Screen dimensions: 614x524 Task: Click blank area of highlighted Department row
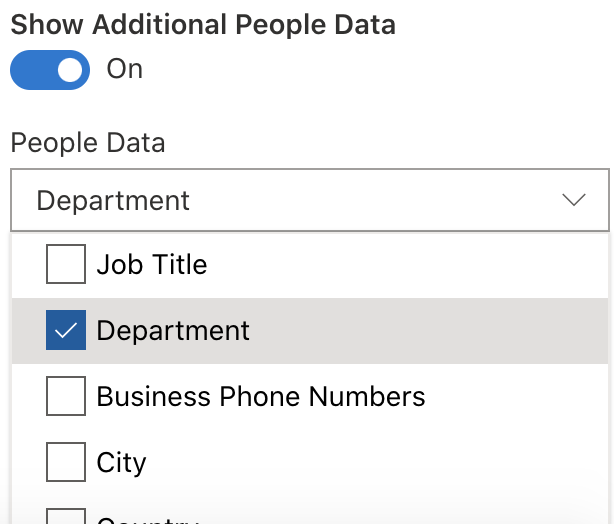pyautogui.click(x=430, y=331)
